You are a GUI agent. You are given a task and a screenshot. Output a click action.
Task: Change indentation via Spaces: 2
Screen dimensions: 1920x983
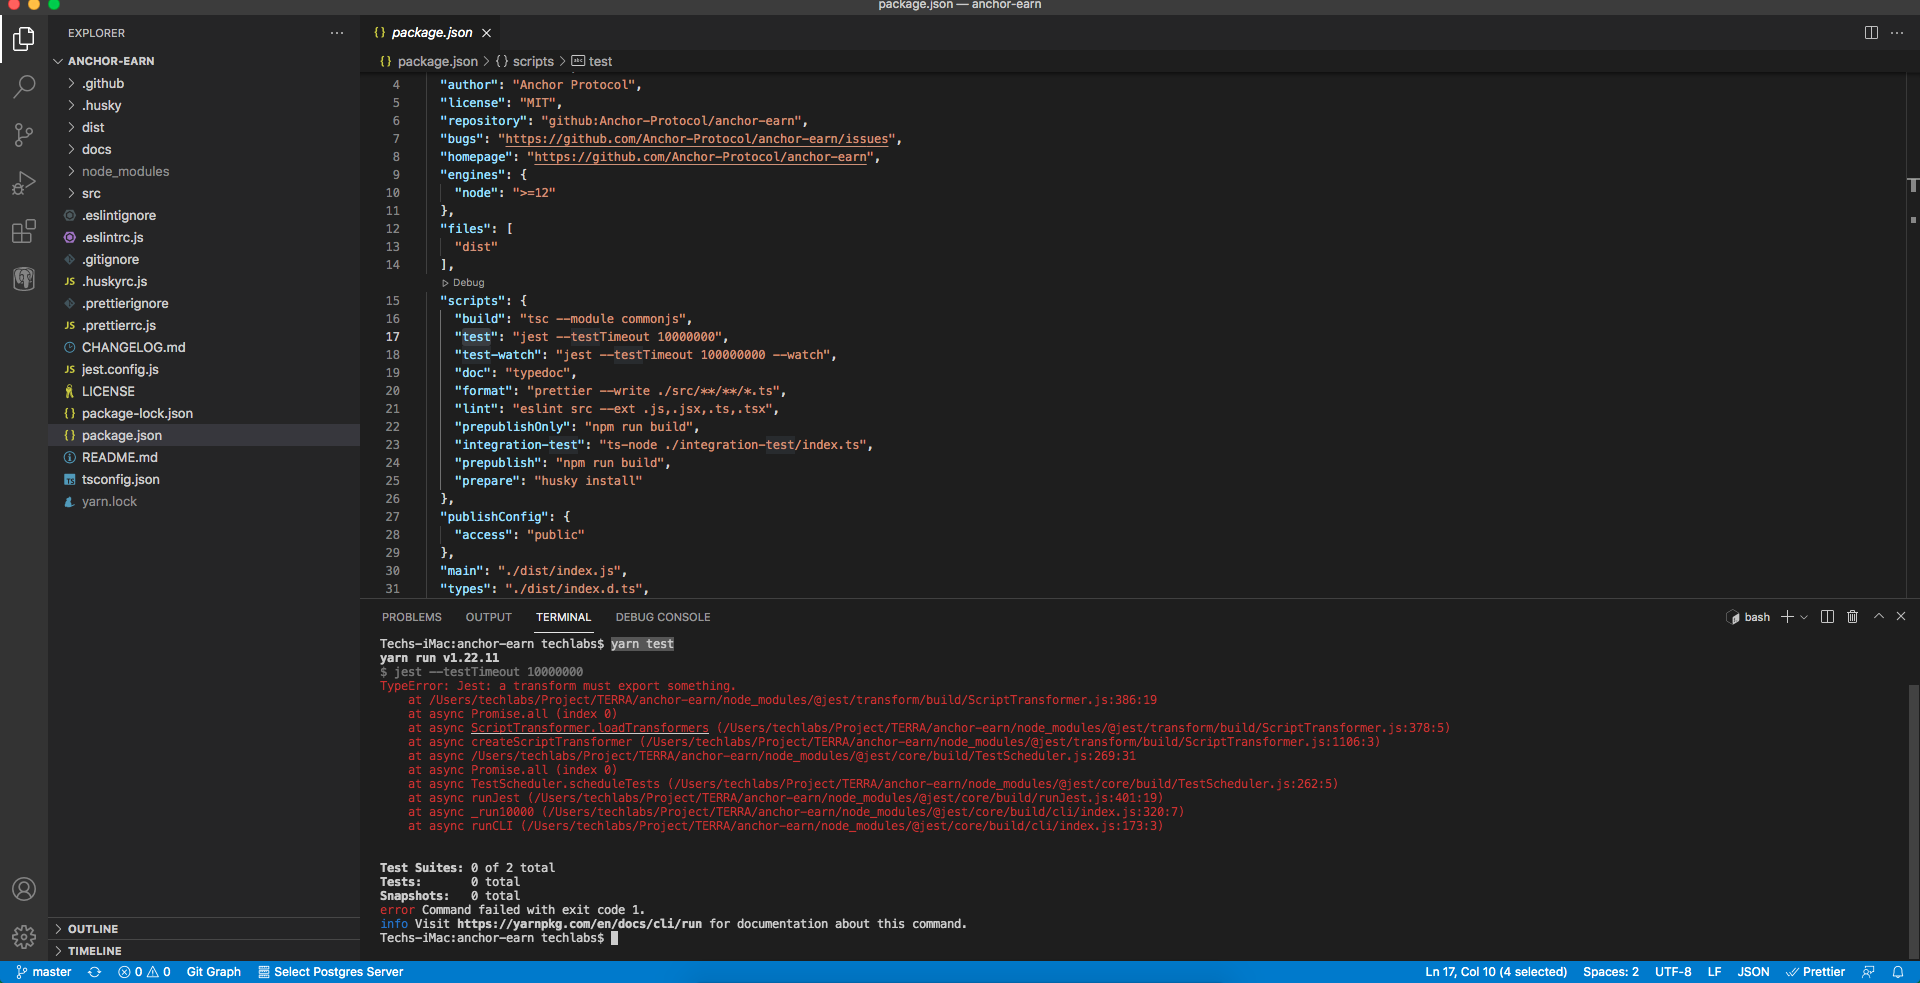tap(1611, 972)
